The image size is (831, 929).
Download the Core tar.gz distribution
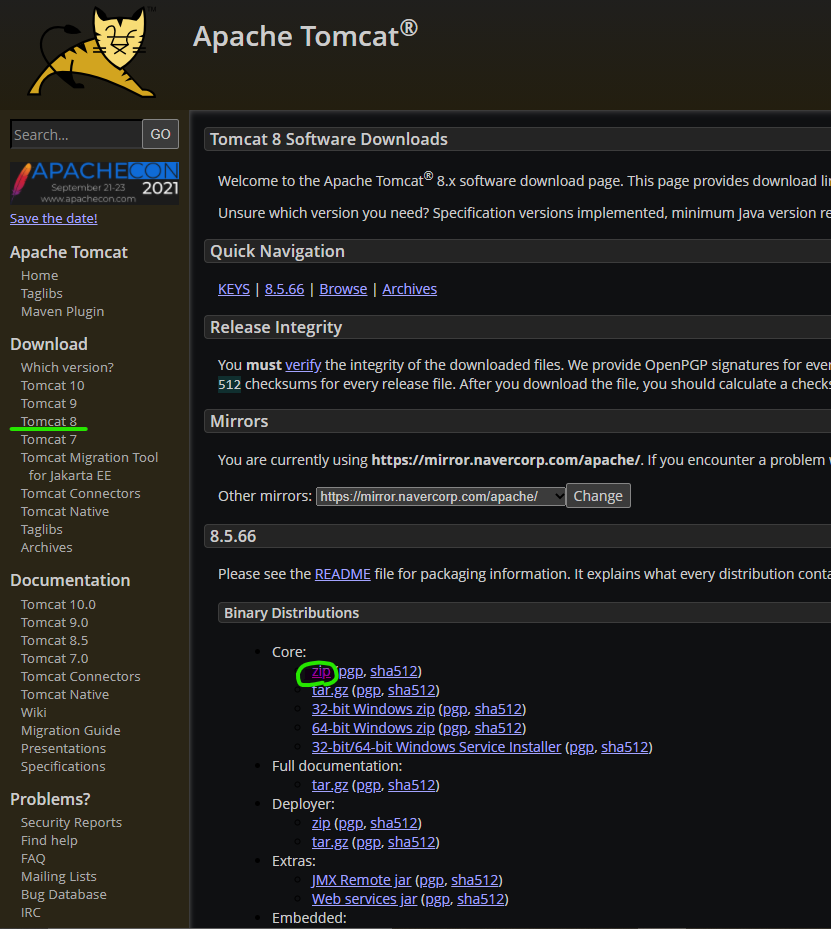point(330,690)
